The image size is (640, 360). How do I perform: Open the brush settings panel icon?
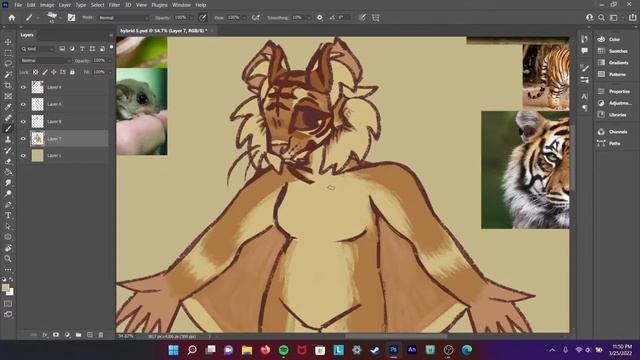(71, 18)
